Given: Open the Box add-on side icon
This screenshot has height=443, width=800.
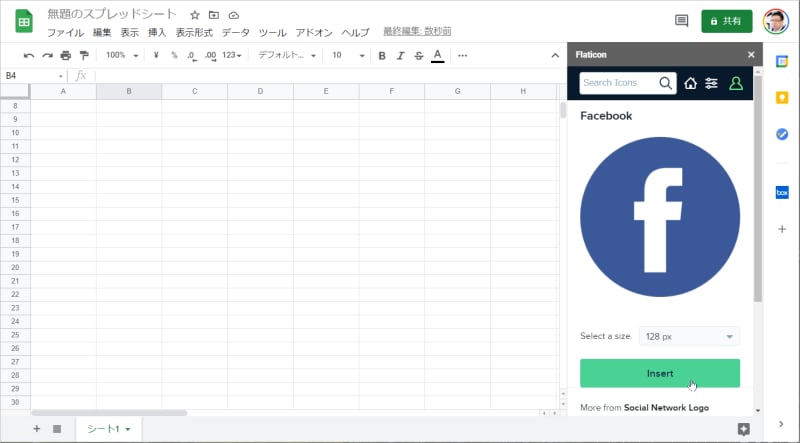Looking at the screenshot, I should 782,192.
